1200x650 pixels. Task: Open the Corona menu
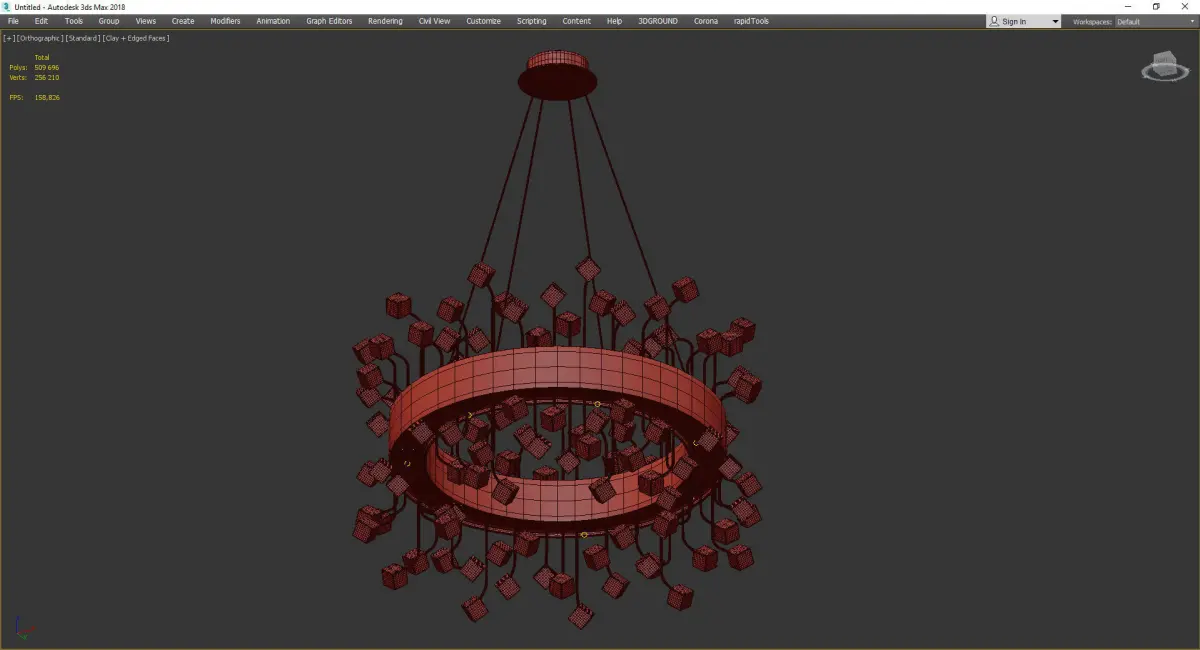706,21
